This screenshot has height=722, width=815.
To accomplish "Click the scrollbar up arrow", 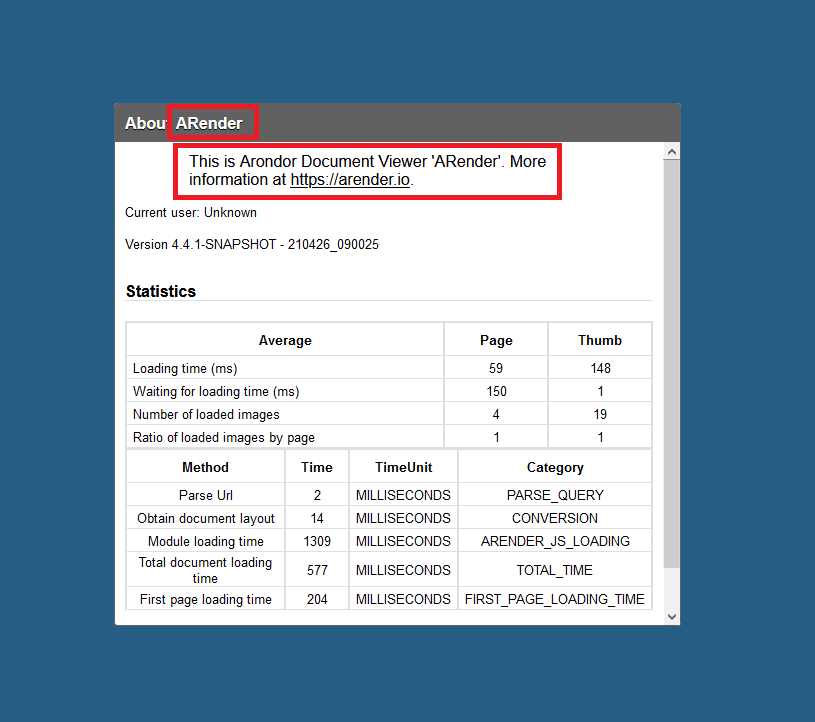I will (x=672, y=152).
